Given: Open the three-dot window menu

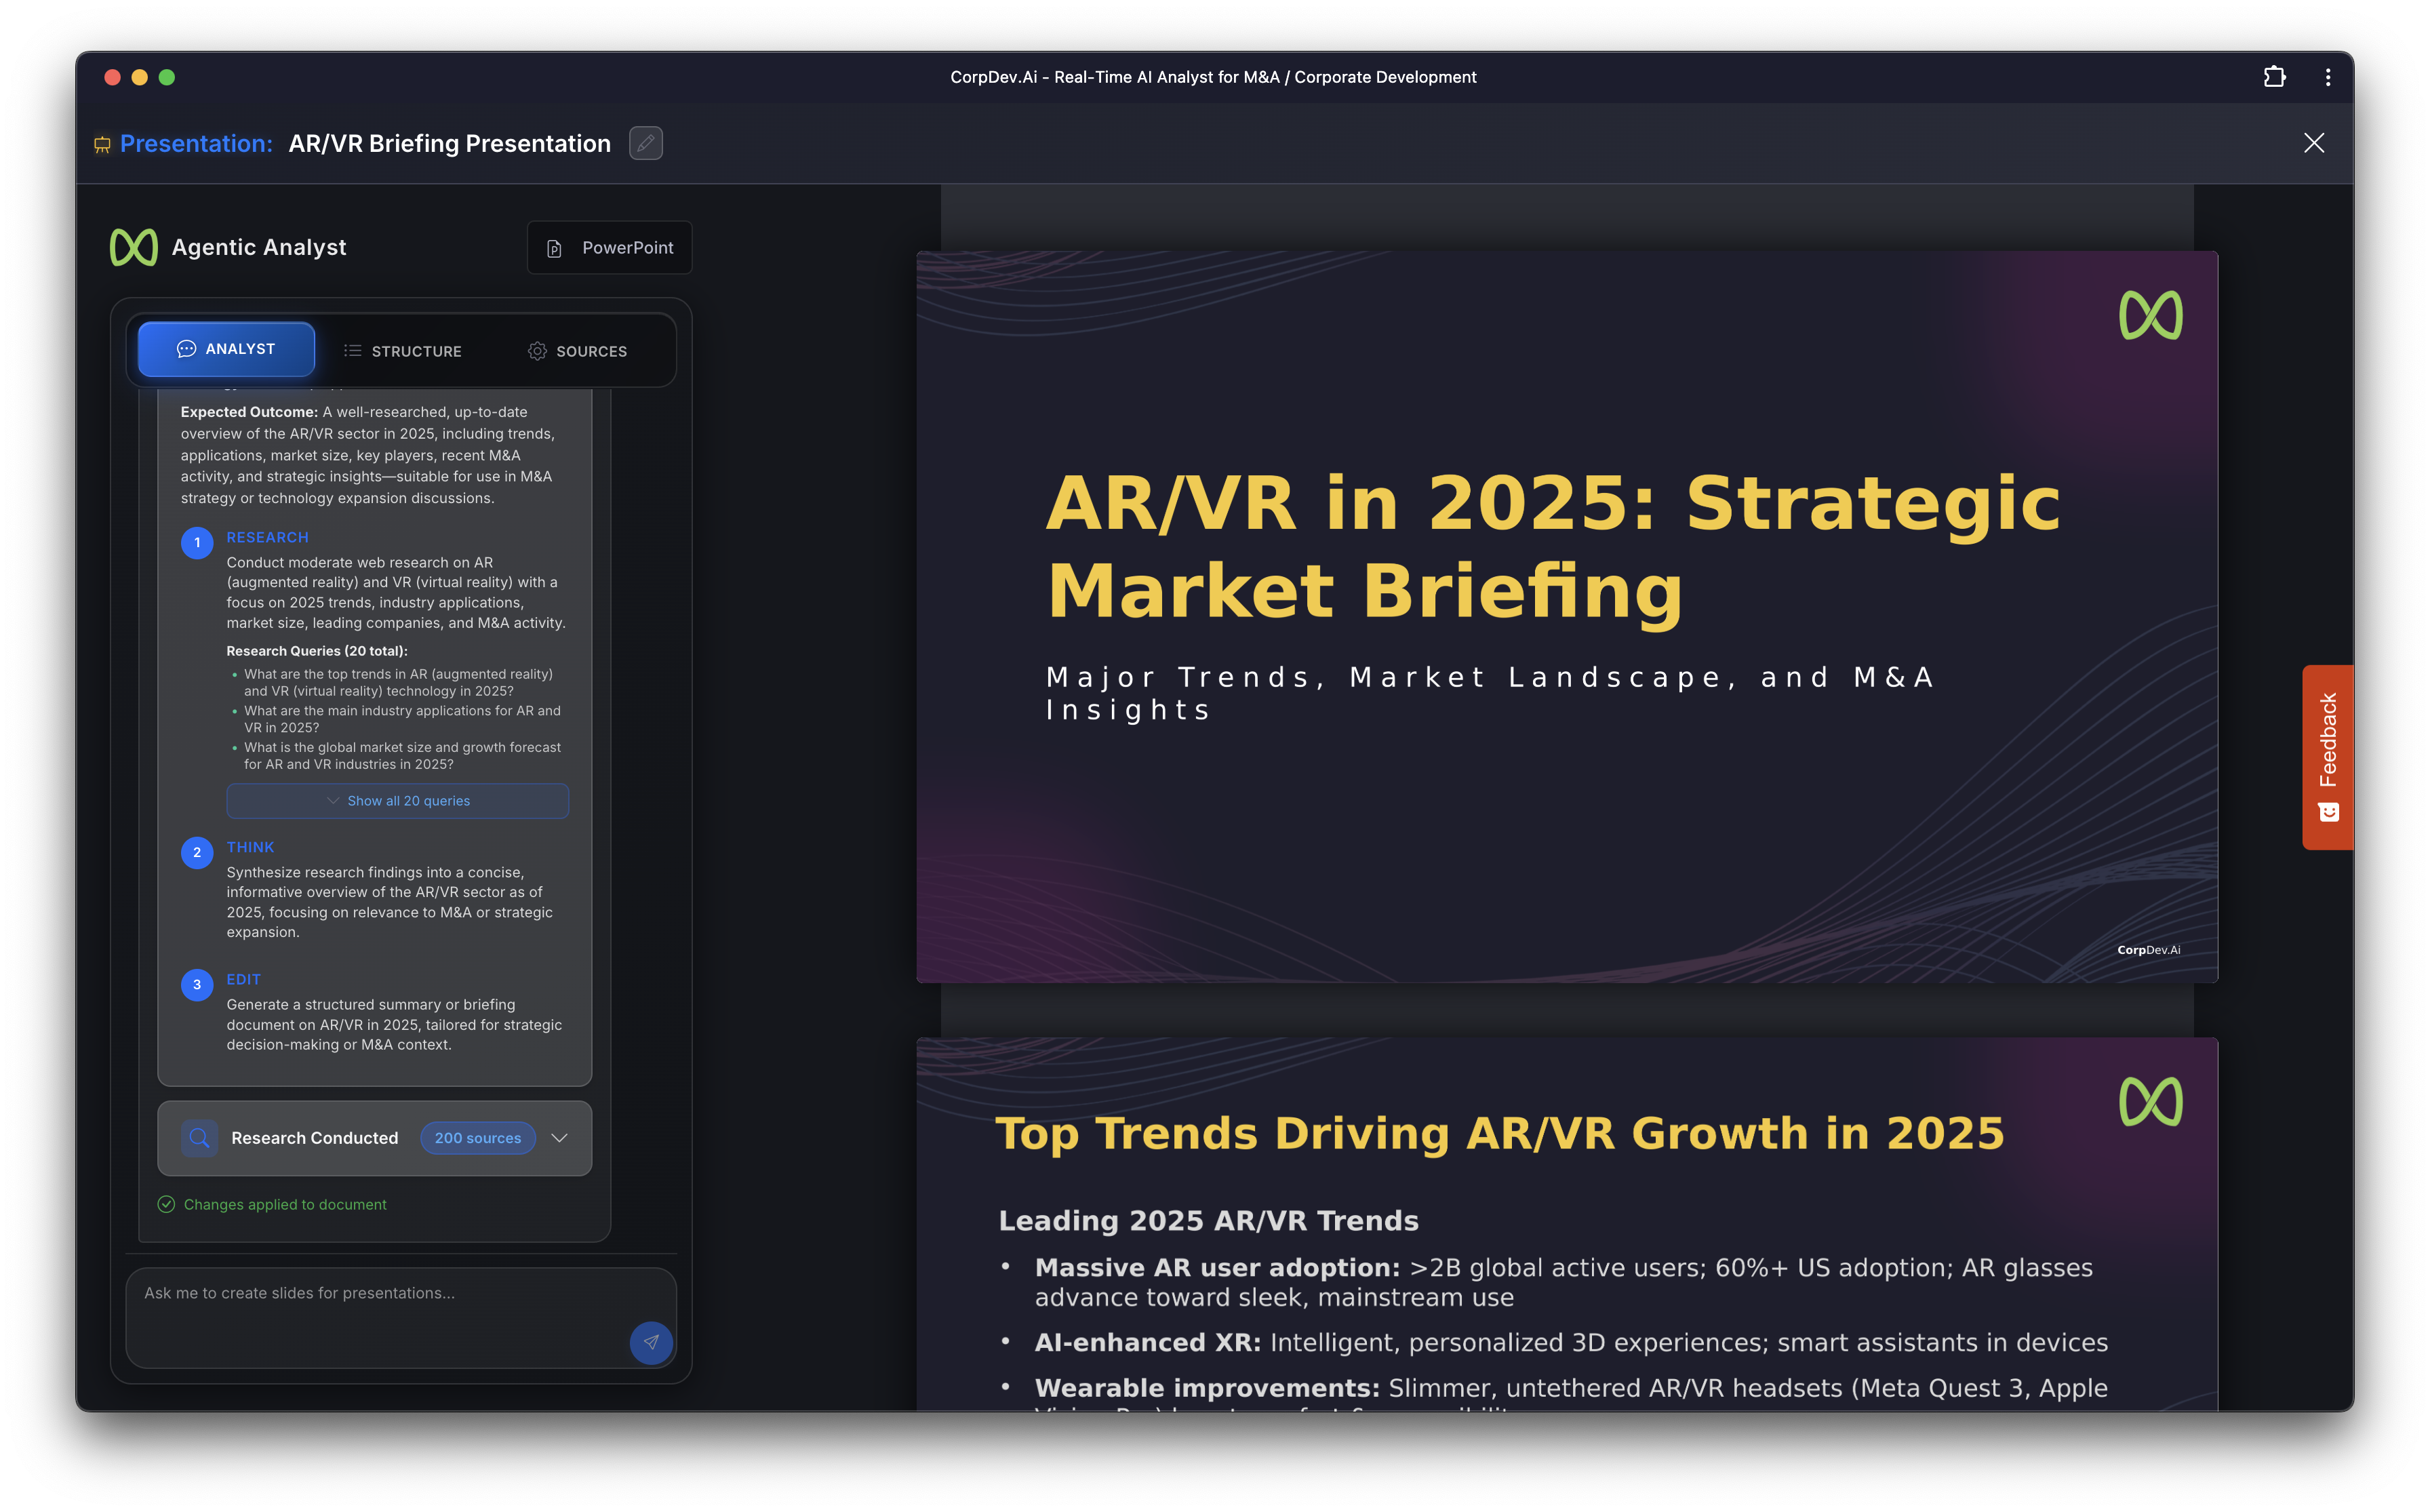Looking at the screenshot, I should 2328,77.
